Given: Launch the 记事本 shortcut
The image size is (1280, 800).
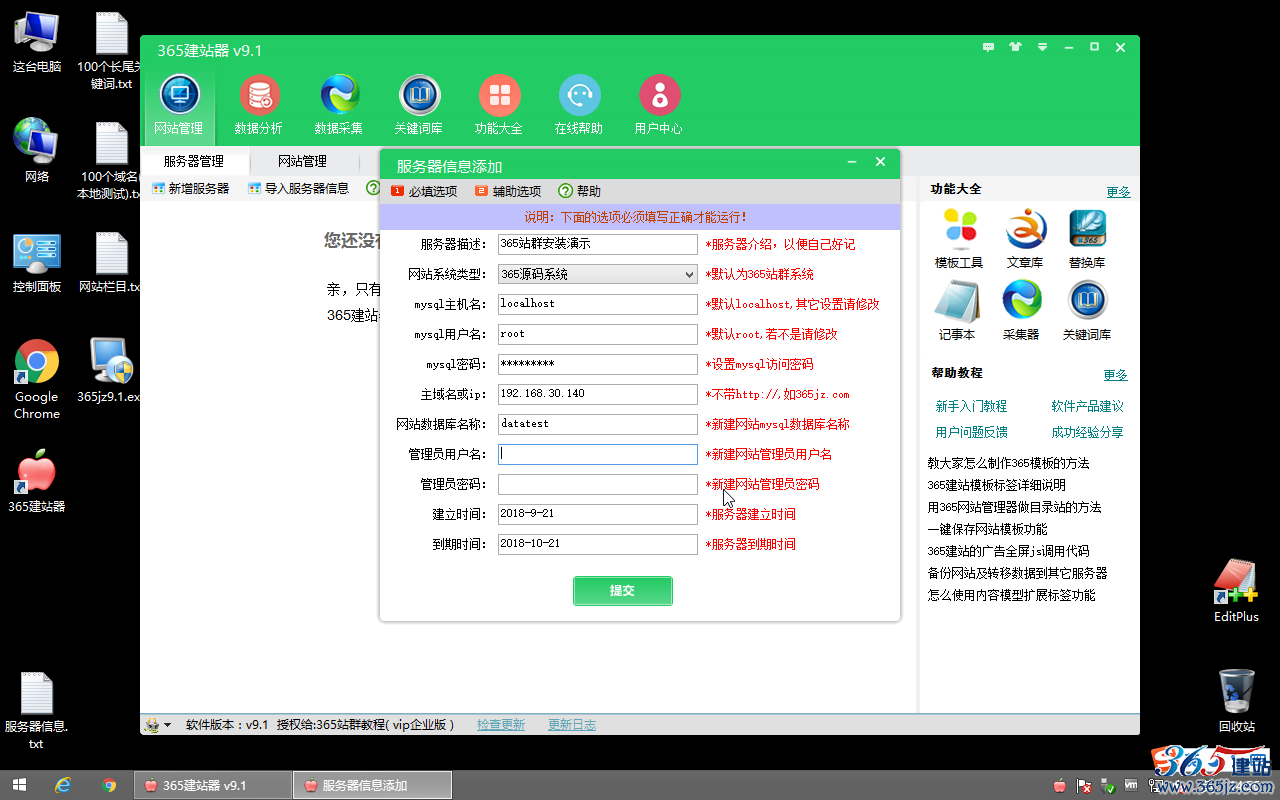Looking at the screenshot, I should pyautogui.click(x=957, y=310).
